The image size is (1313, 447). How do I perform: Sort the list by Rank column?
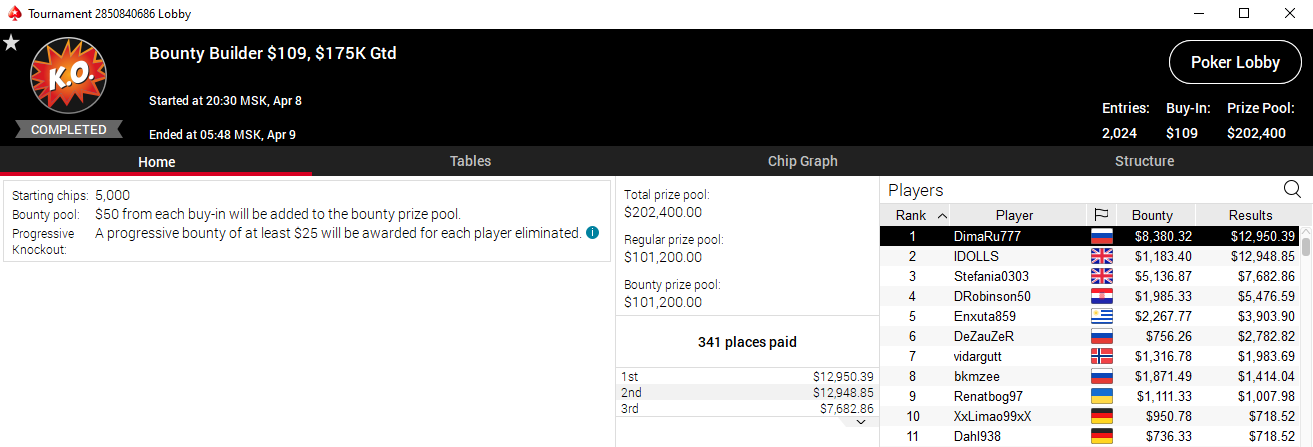[x=914, y=215]
